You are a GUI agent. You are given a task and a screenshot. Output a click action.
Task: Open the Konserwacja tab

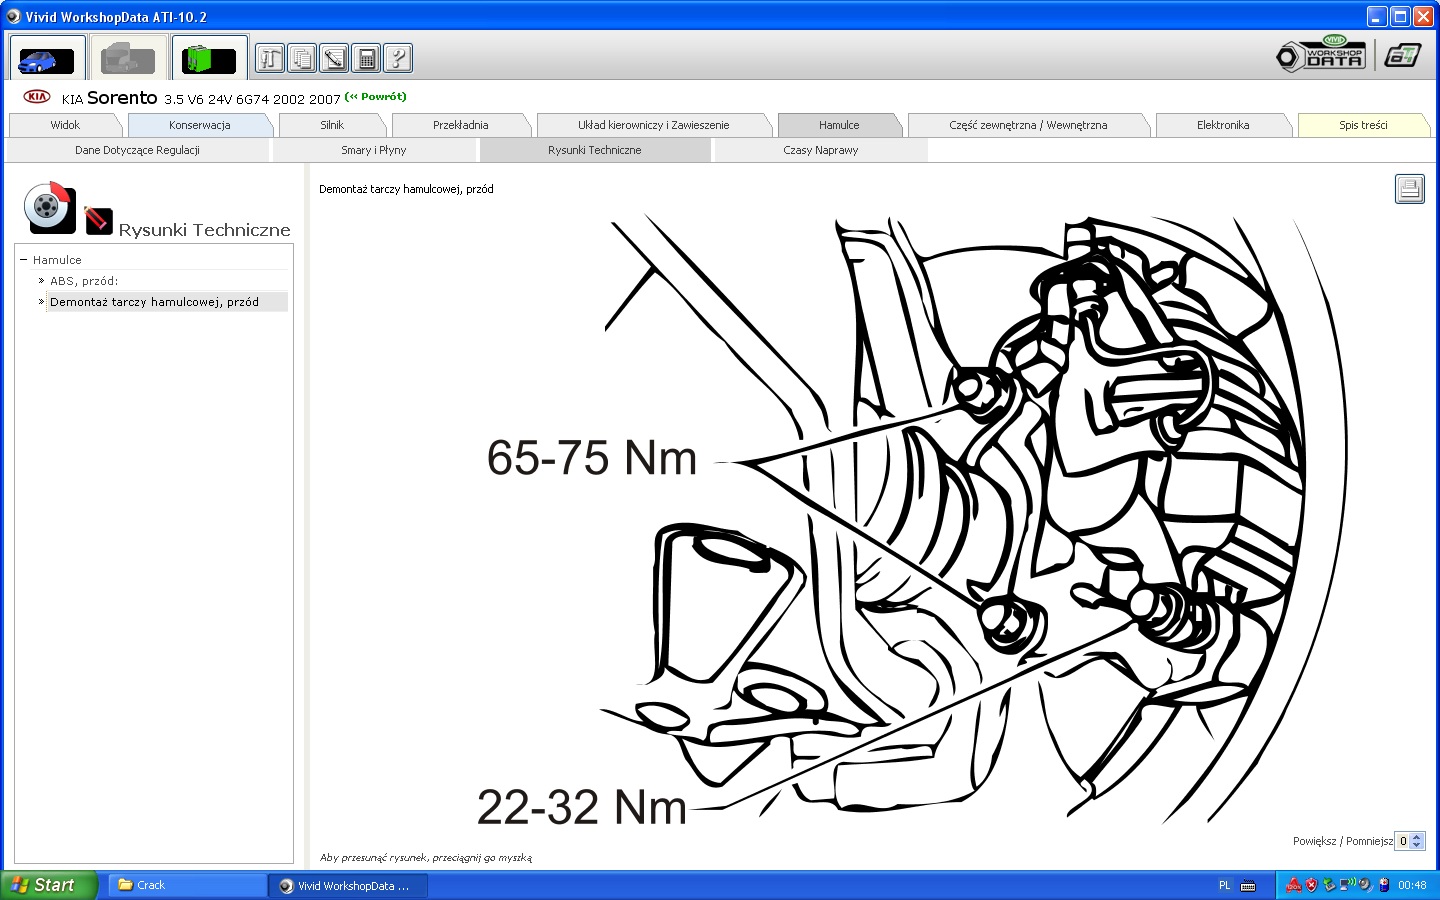coord(199,125)
